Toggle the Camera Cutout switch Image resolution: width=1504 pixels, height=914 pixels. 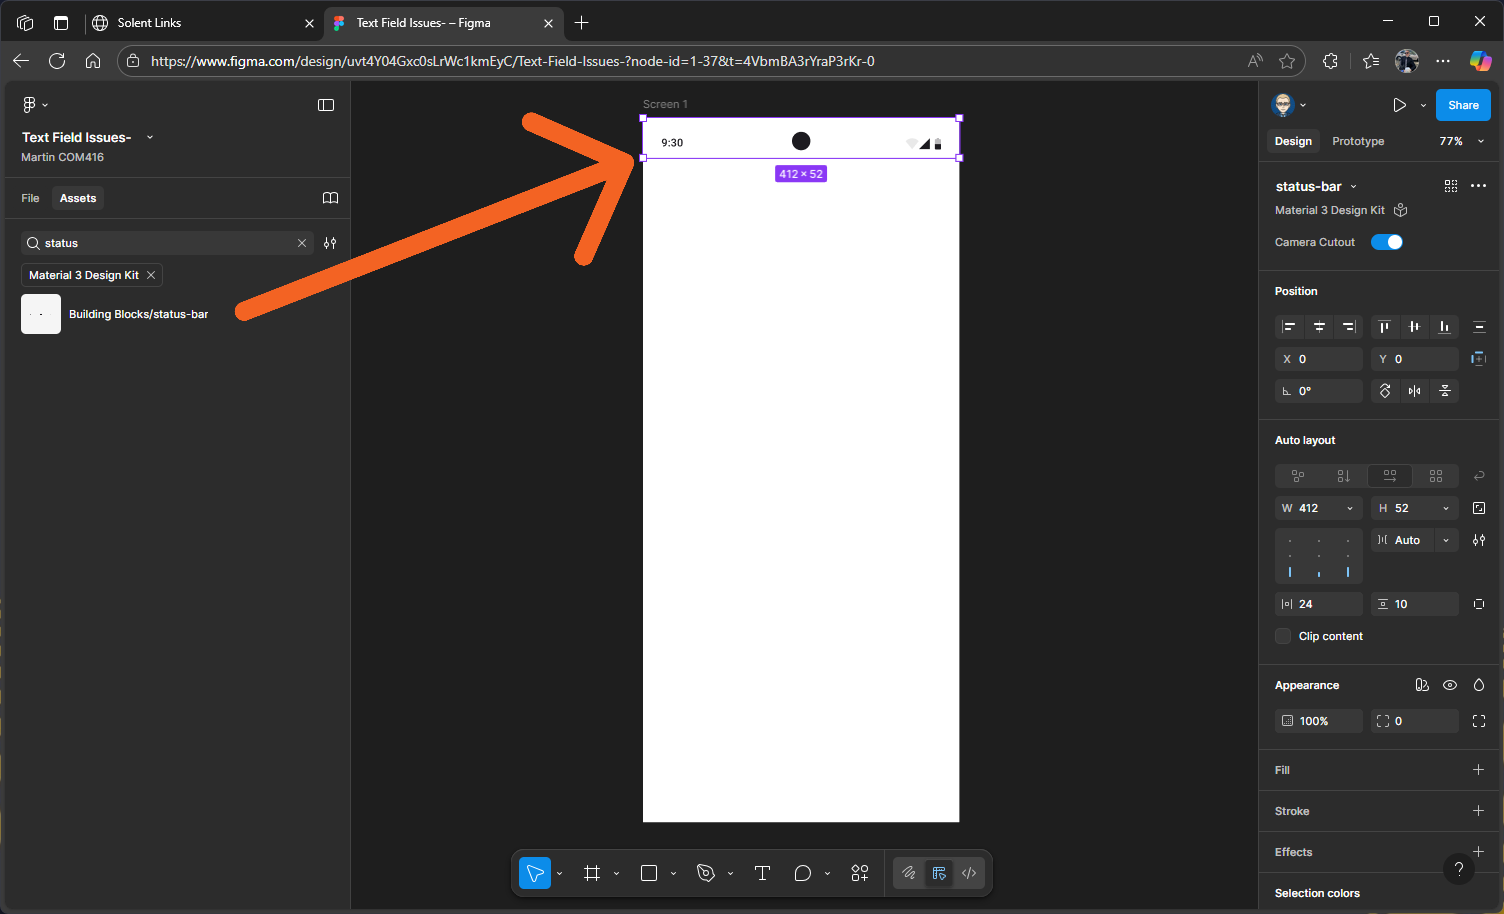(x=1386, y=242)
